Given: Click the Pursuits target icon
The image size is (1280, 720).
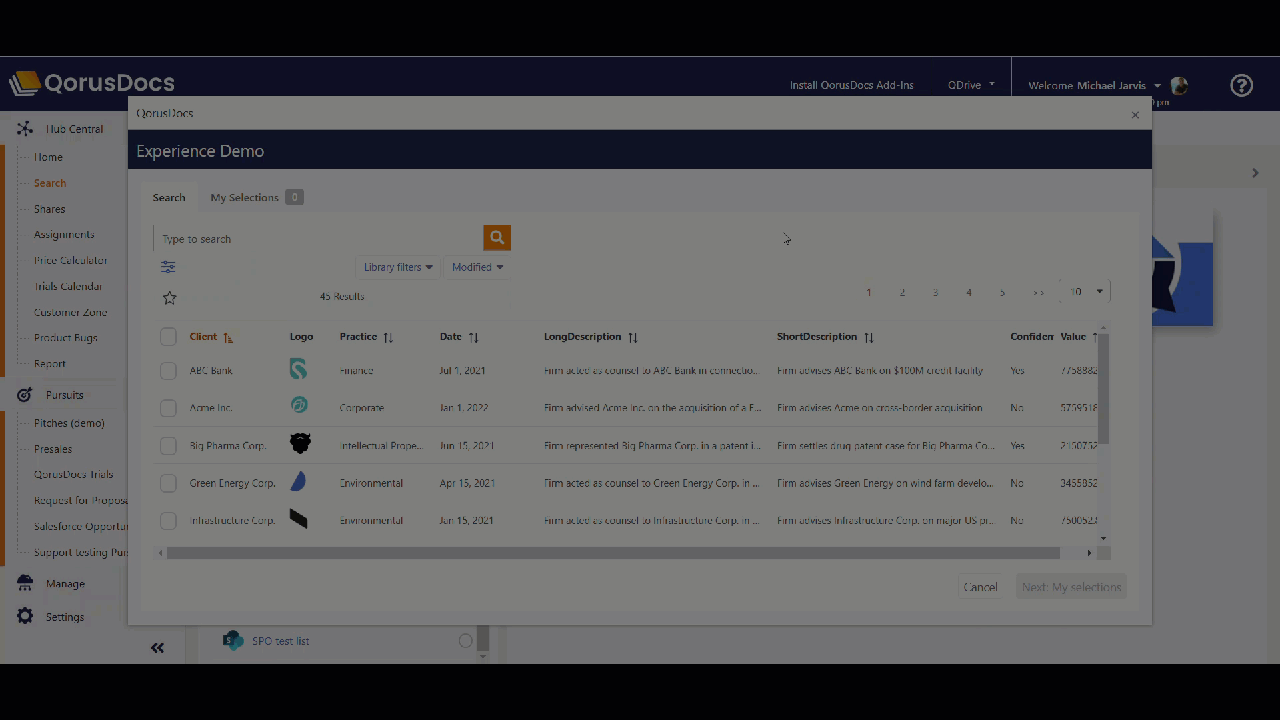Looking at the screenshot, I should (25, 395).
